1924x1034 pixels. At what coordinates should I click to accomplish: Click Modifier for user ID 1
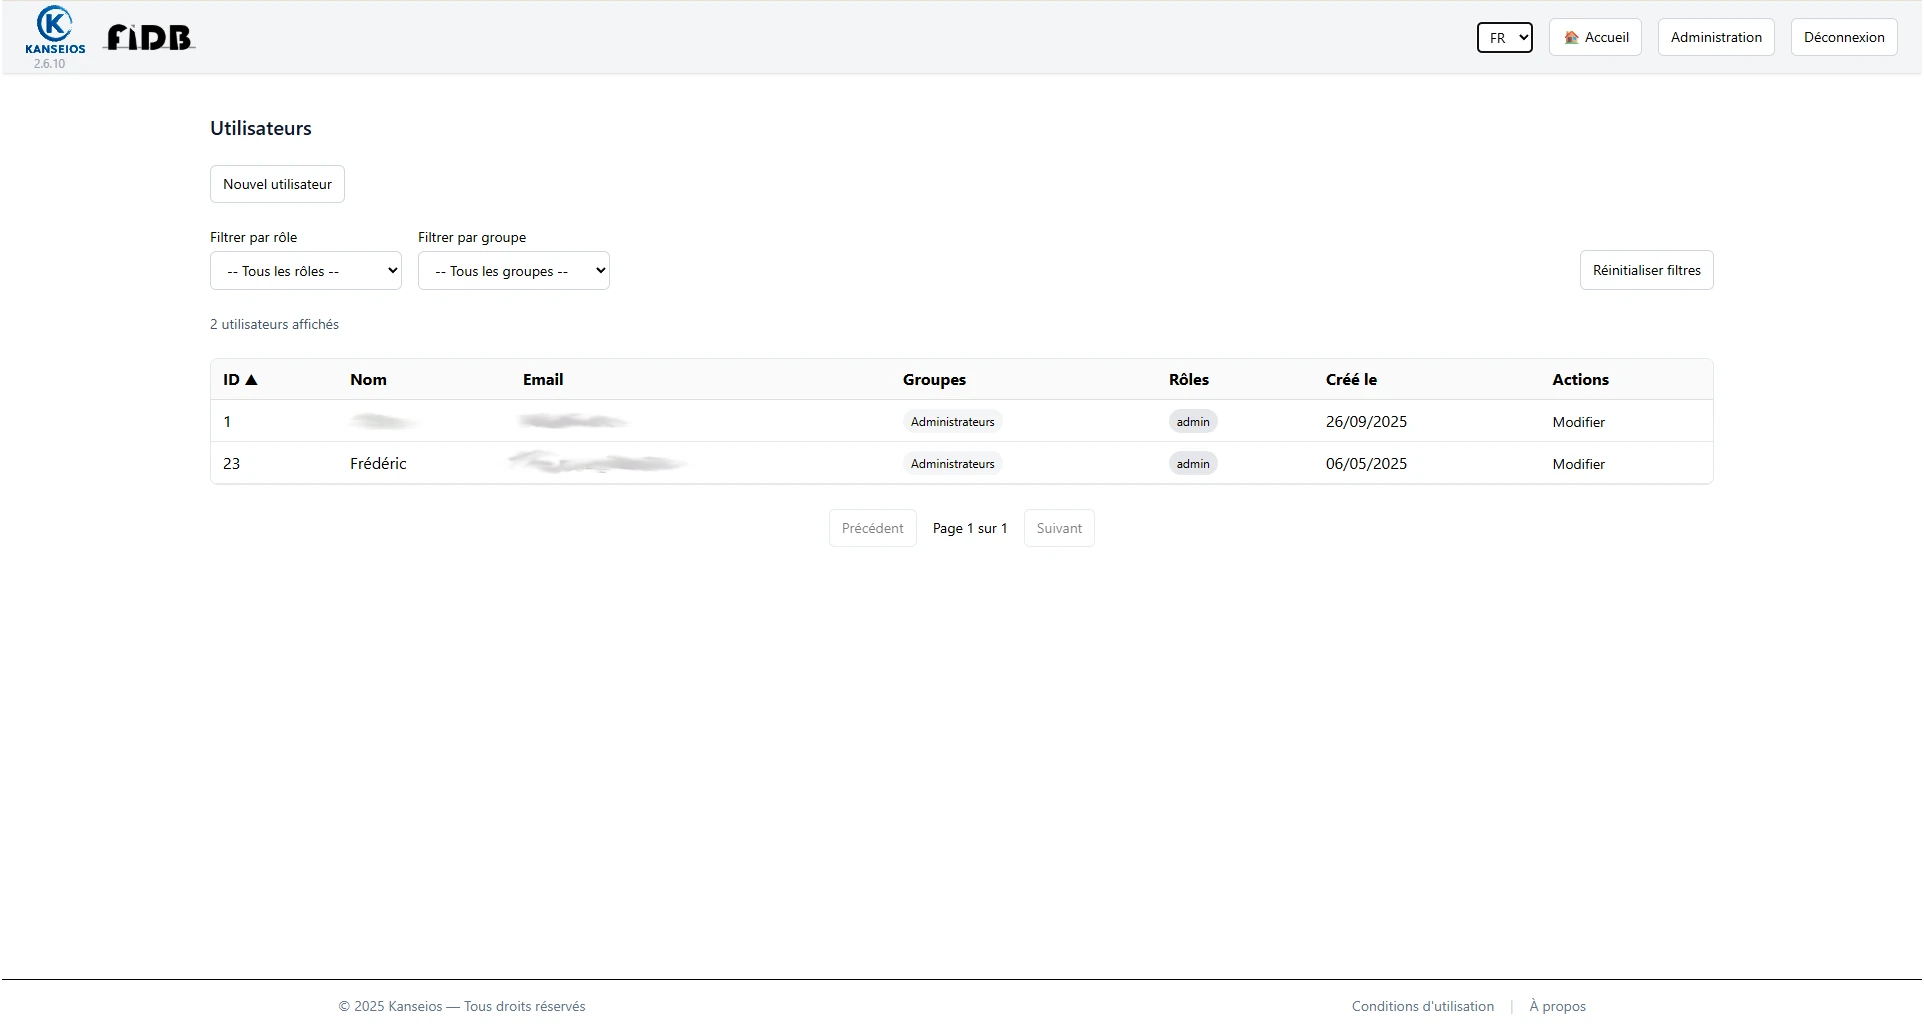pos(1578,421)
